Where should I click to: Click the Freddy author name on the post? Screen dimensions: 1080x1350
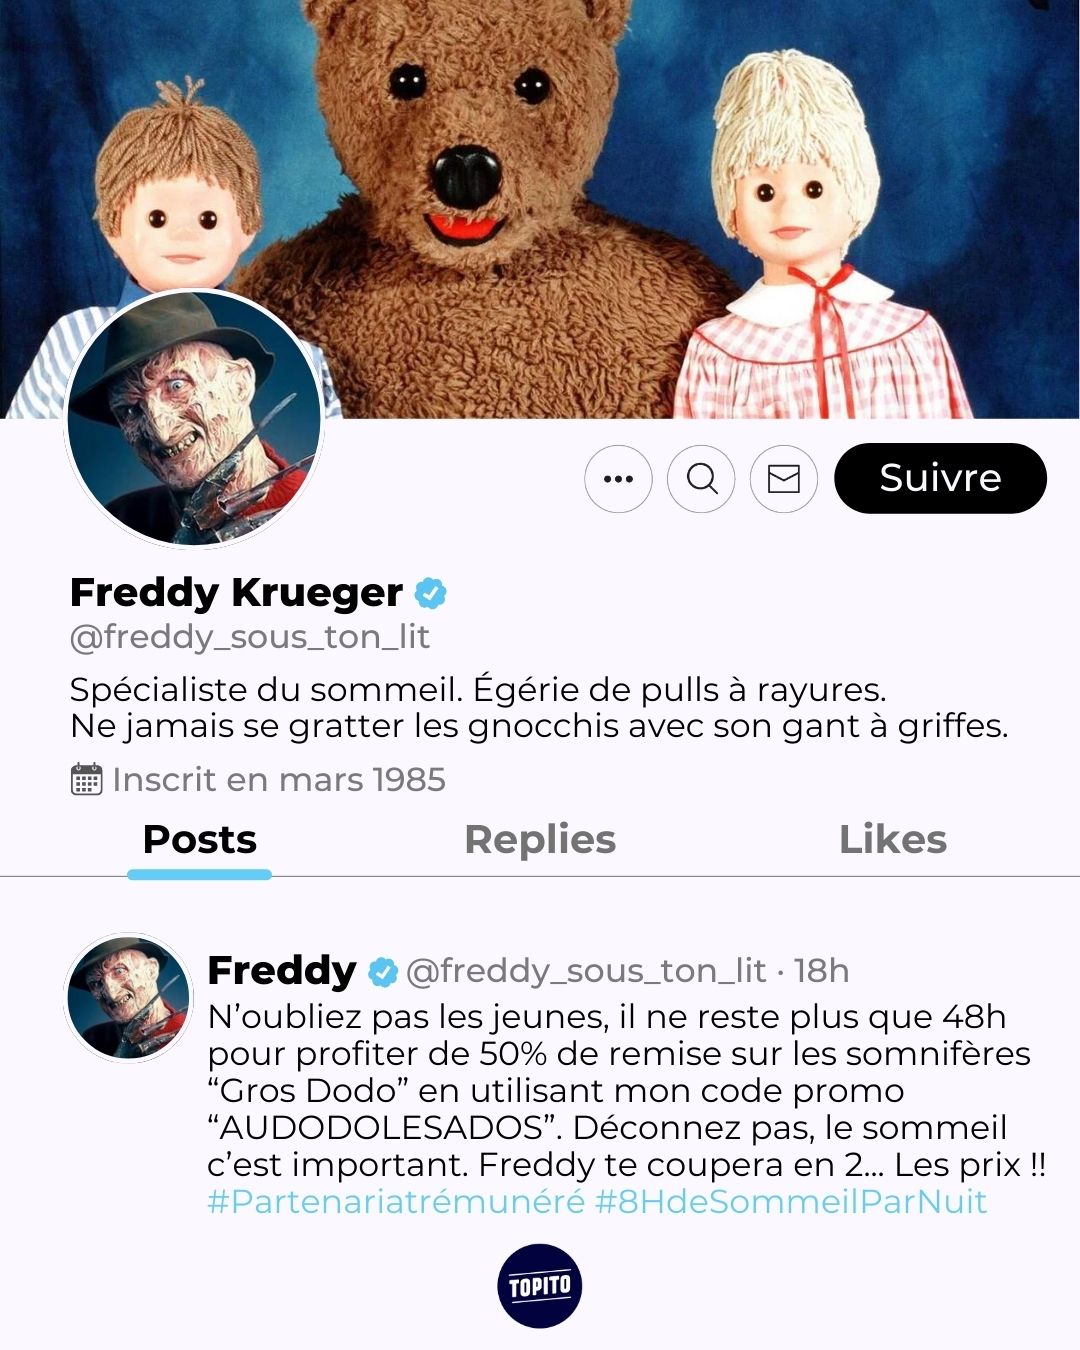tap(281, 971)
